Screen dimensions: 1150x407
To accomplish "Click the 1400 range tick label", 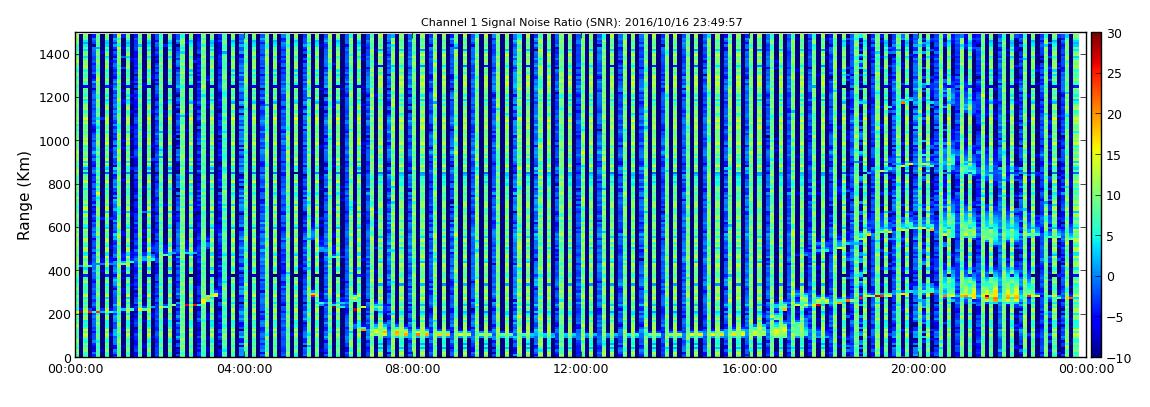I will click(56, 54).
